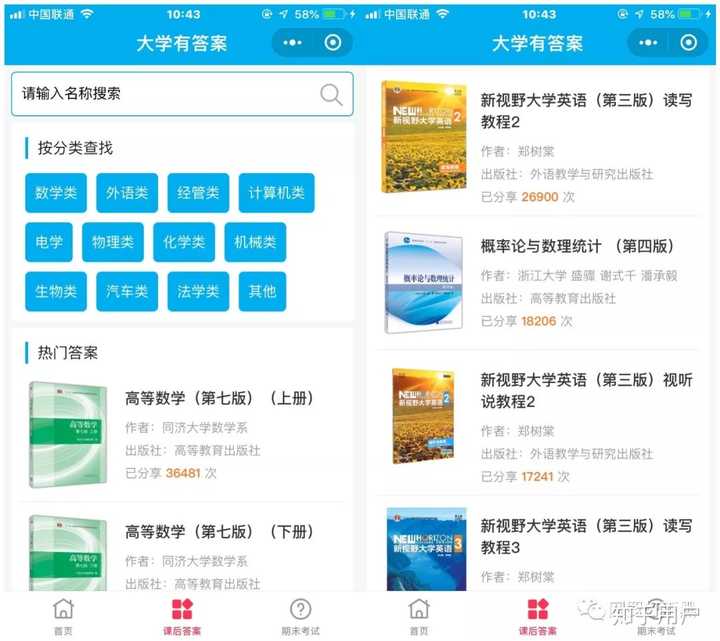
Task: Select the 法学类 category
Action: click(198, 292)
